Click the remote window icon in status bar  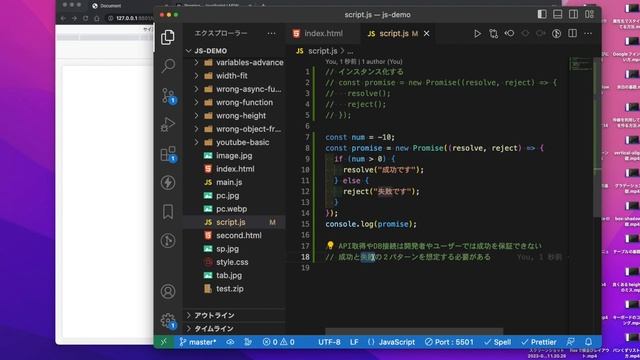tap(164, 342)
